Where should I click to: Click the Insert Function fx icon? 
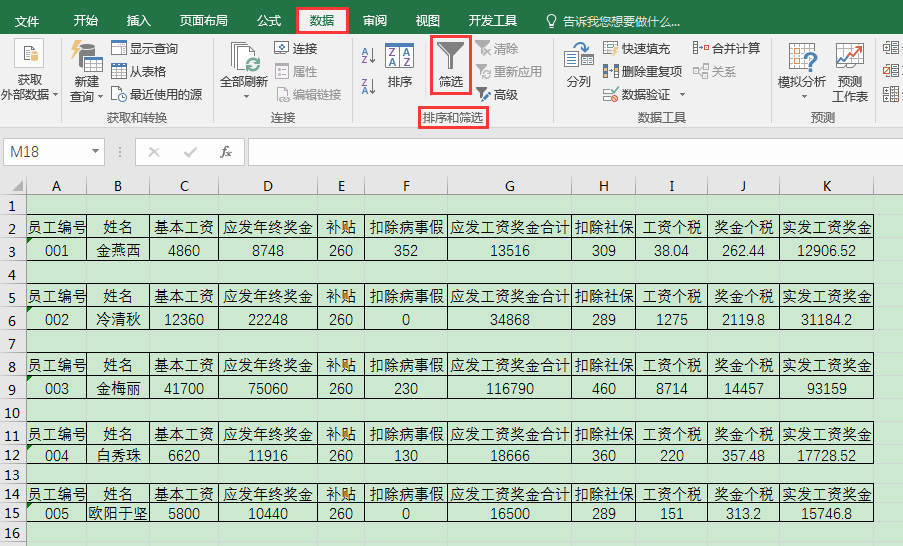[x=226, y=152]
